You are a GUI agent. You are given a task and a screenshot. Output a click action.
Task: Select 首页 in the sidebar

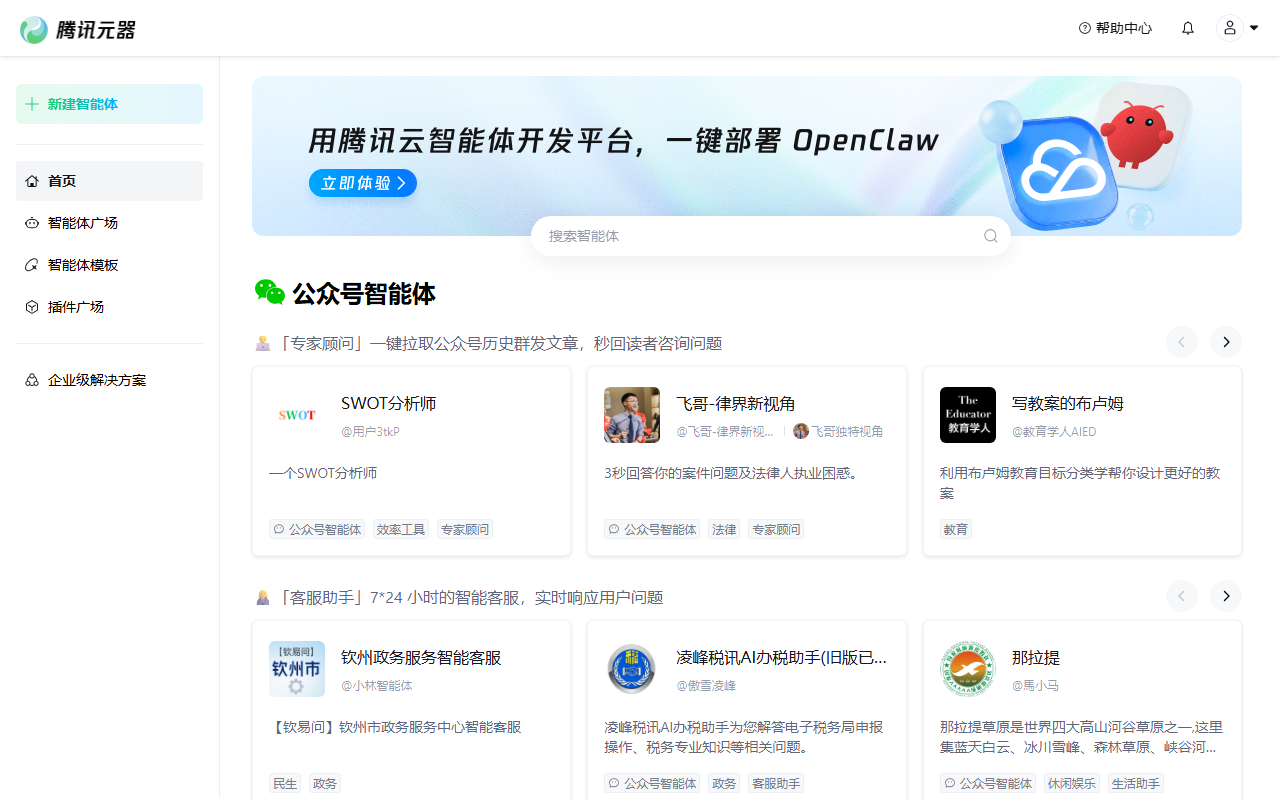pyautogui.click(x=109, y=181)
